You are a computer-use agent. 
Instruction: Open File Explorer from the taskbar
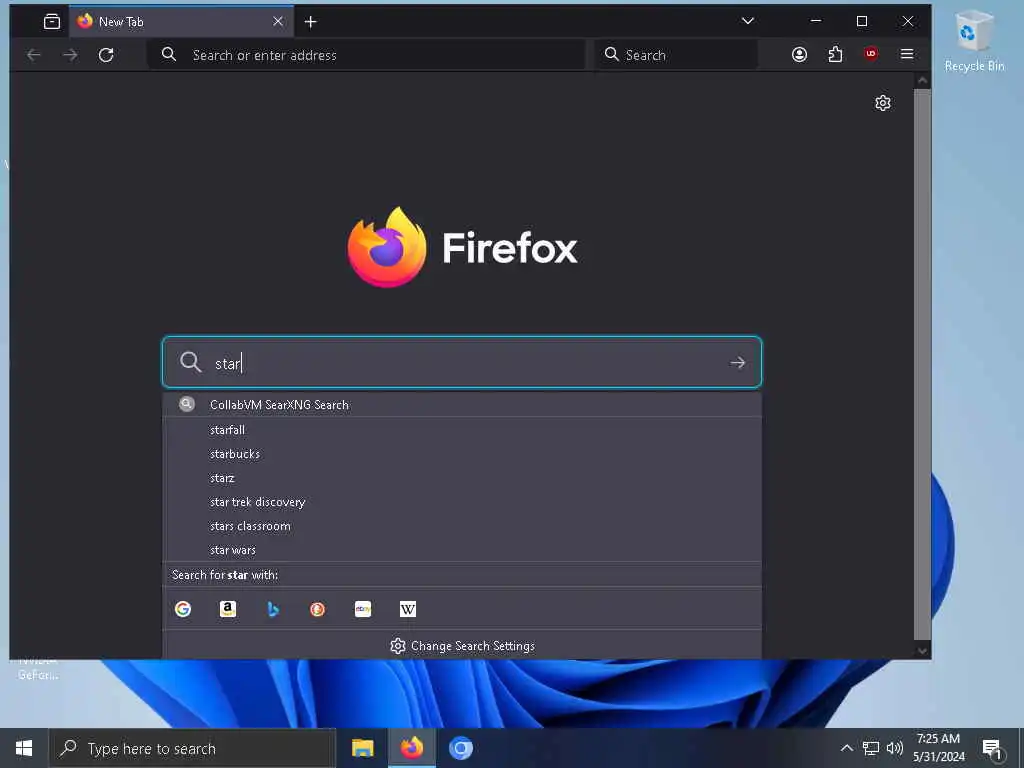click(362, 748)
